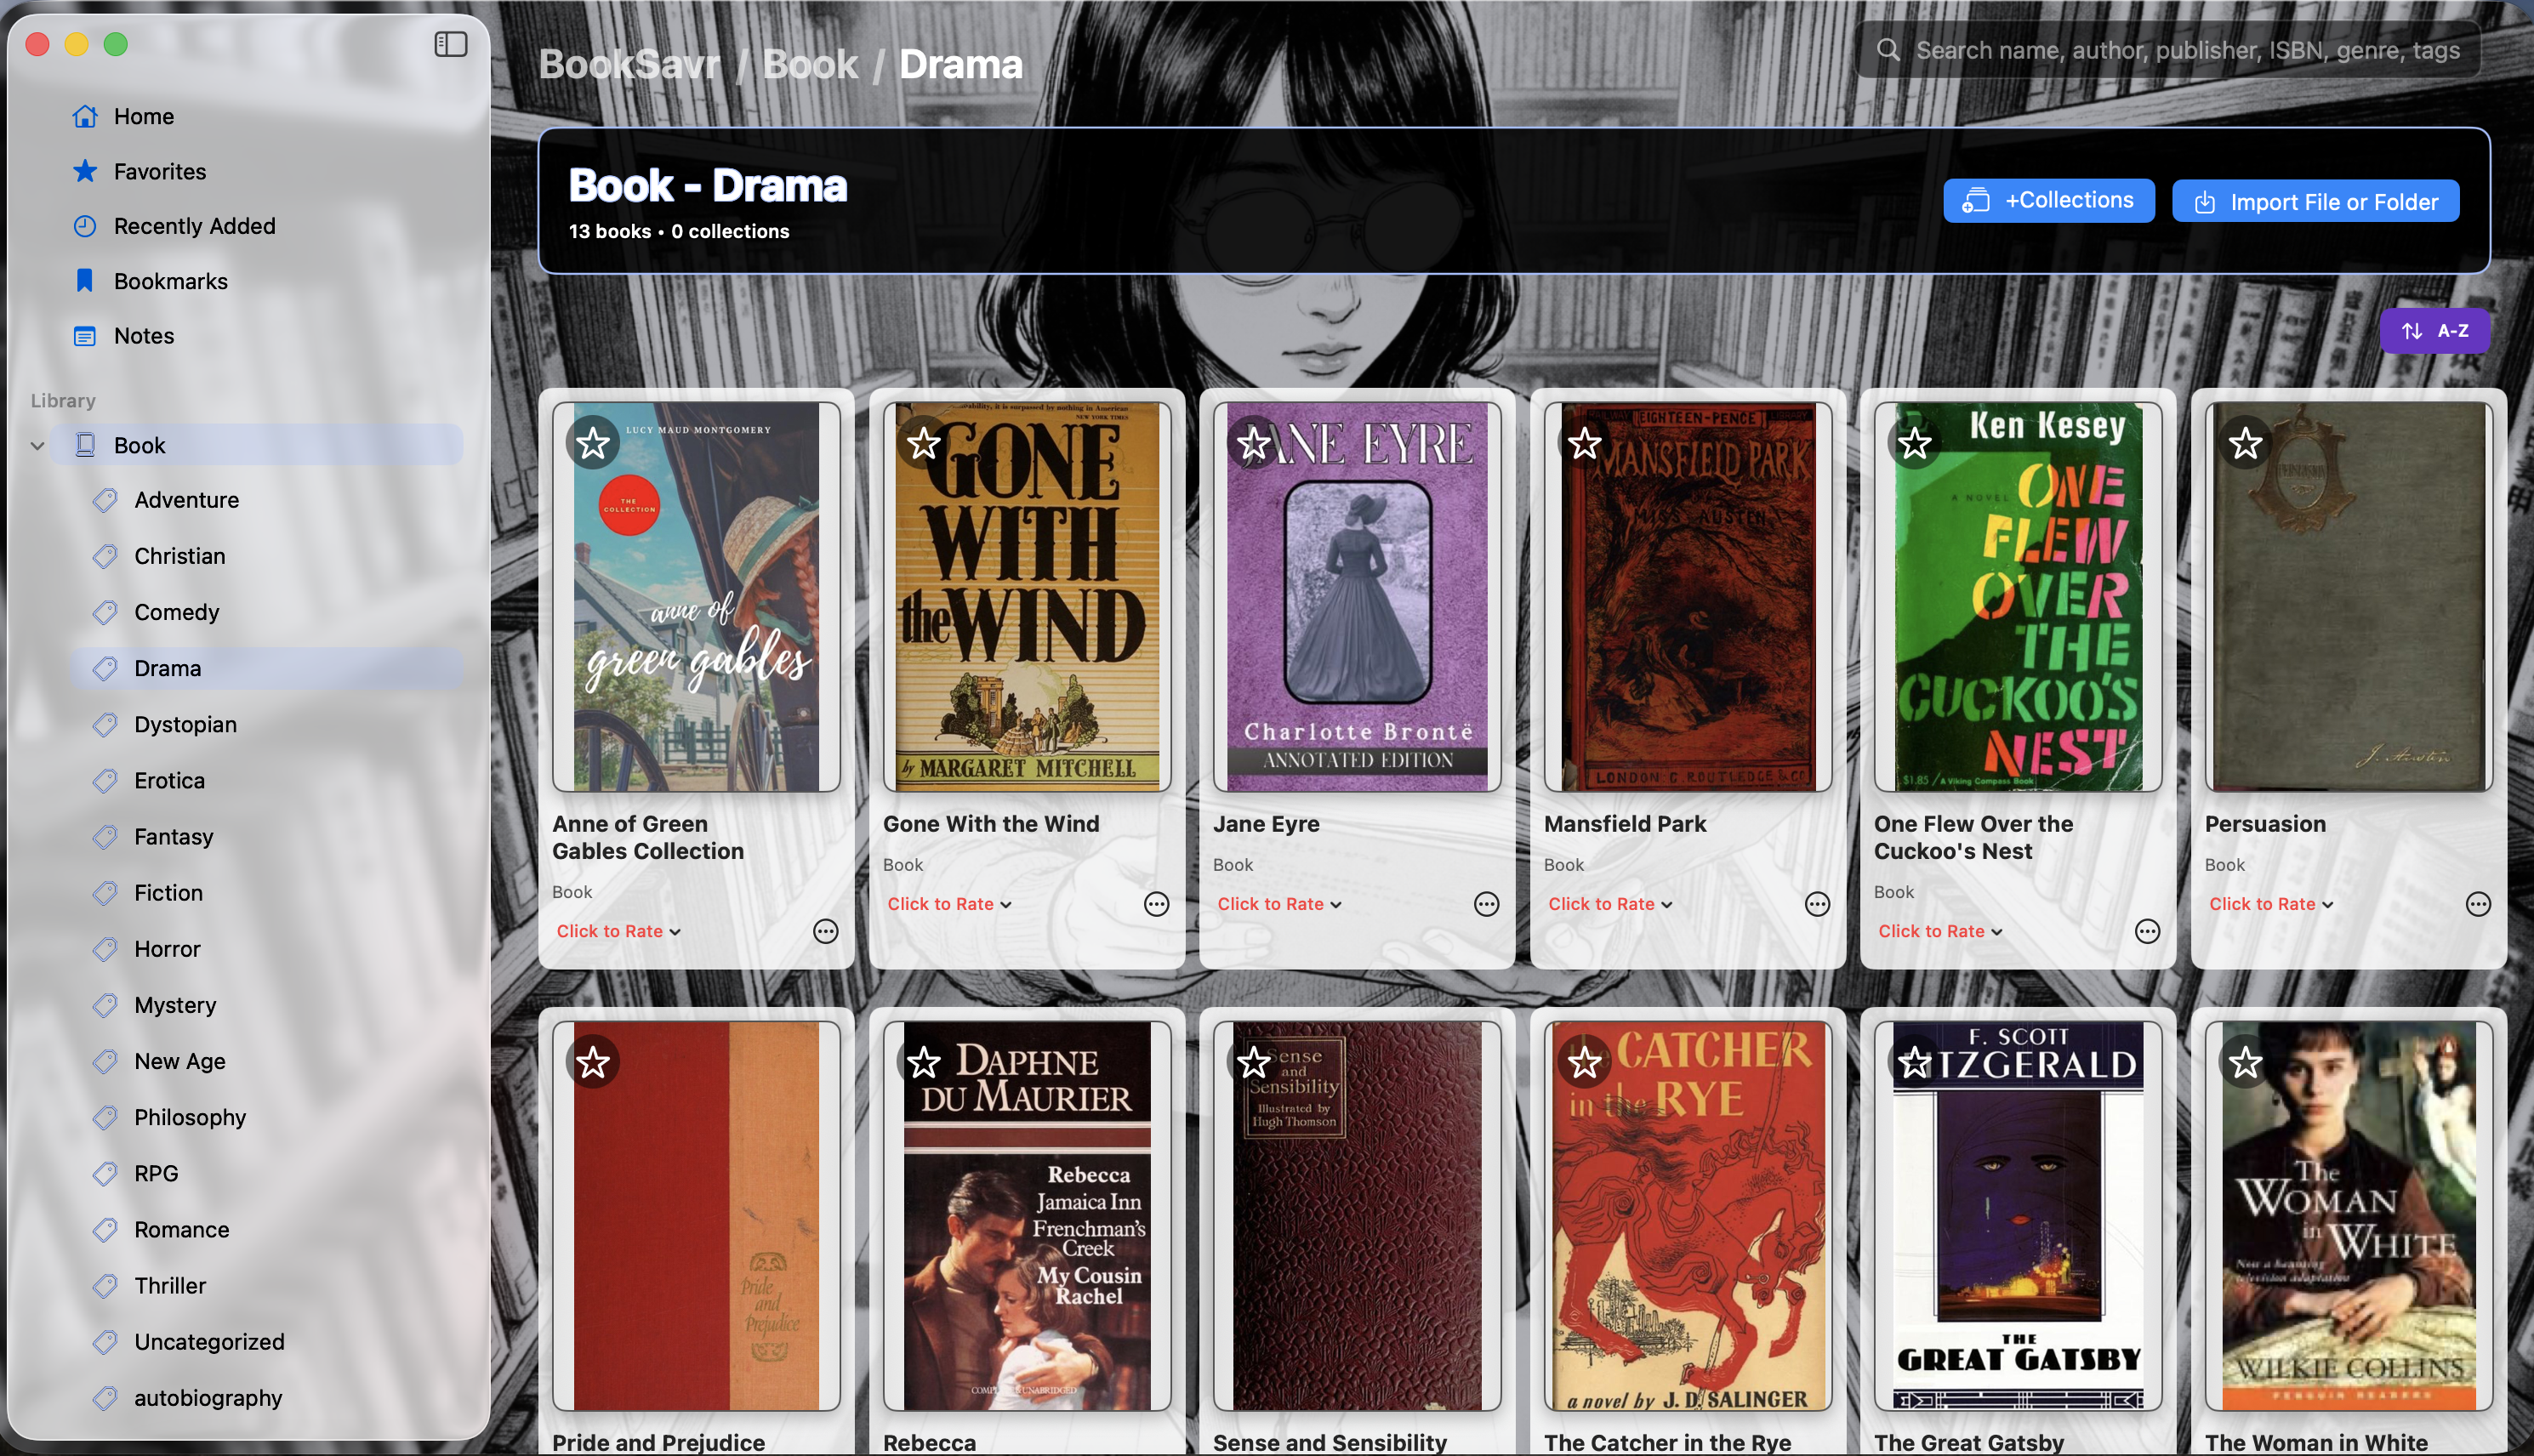Viewport: 2534px width, 1456px height.
Task: Open more options for Cuckoo's Nest
Action: (2148, 931)
